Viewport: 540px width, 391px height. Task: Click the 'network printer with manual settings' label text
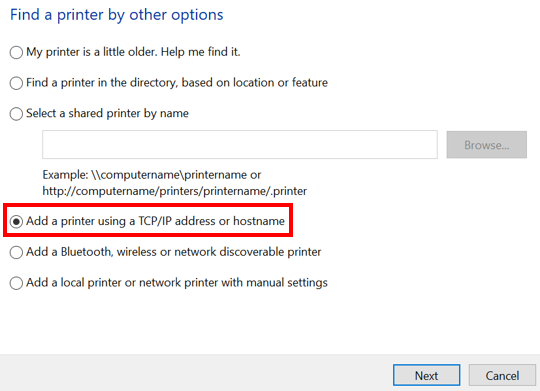pyautogui.click(x=233, y=282)
